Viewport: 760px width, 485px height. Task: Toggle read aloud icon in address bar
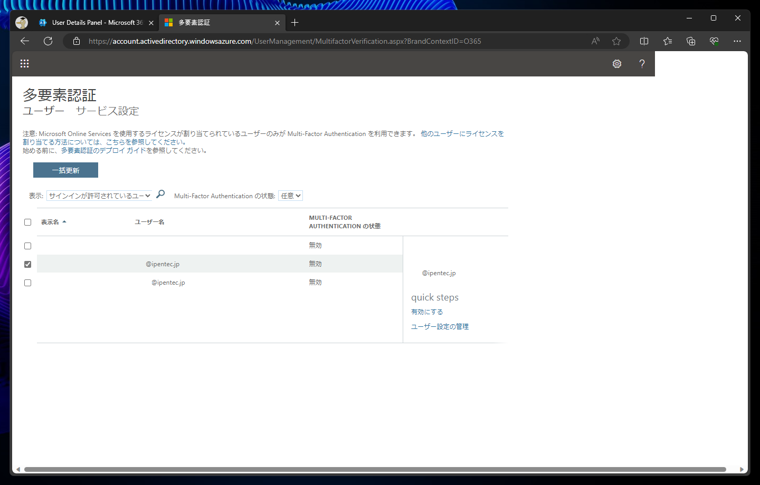595,41
